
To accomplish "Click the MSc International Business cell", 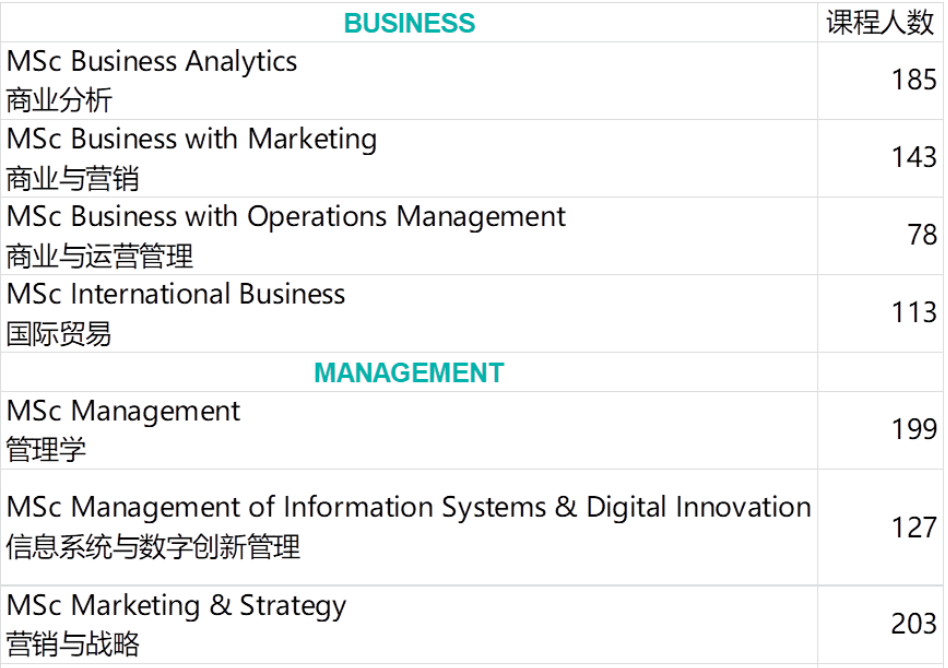I will [x=176, y=295].
